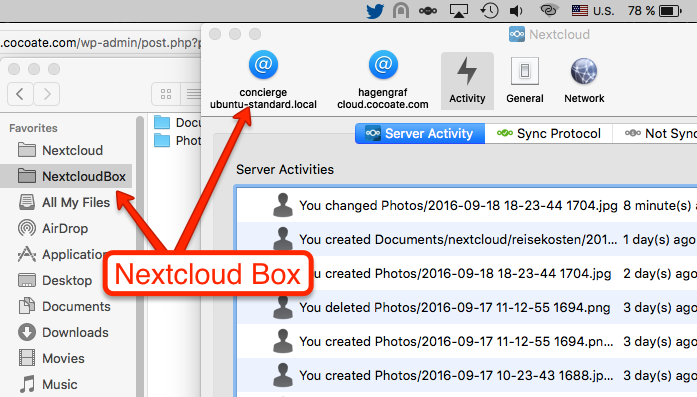
Task: Open the Network settings pane
Action: click(584, 81)
